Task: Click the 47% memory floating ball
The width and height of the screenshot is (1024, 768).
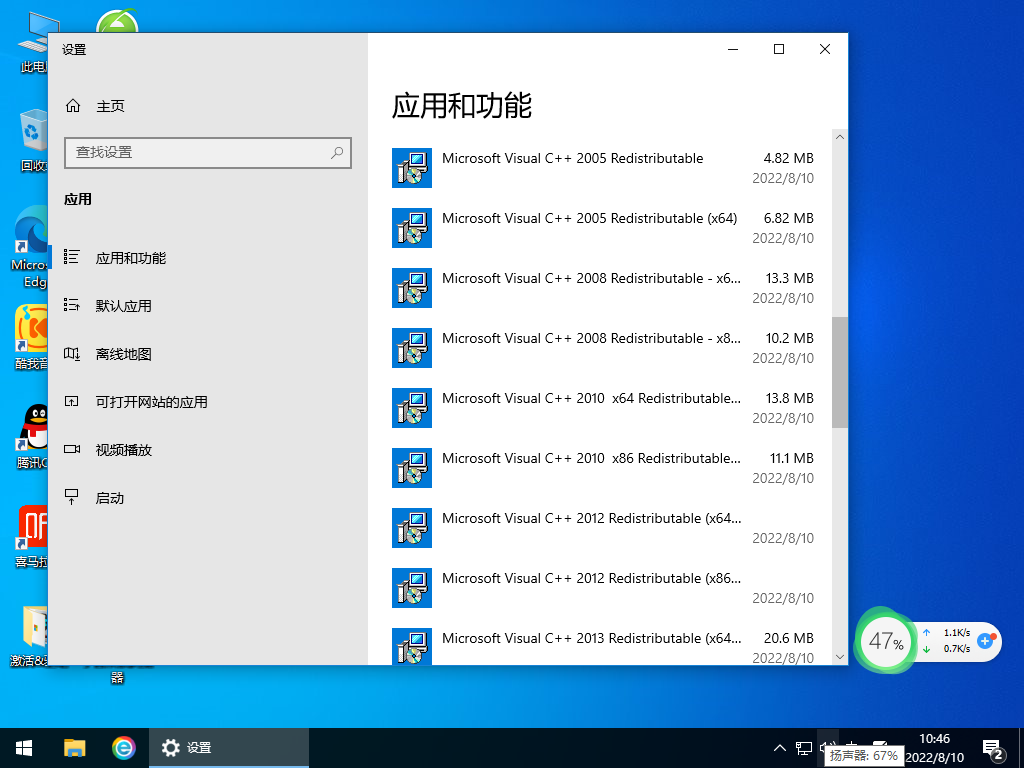Action: [x=886, y=641]
